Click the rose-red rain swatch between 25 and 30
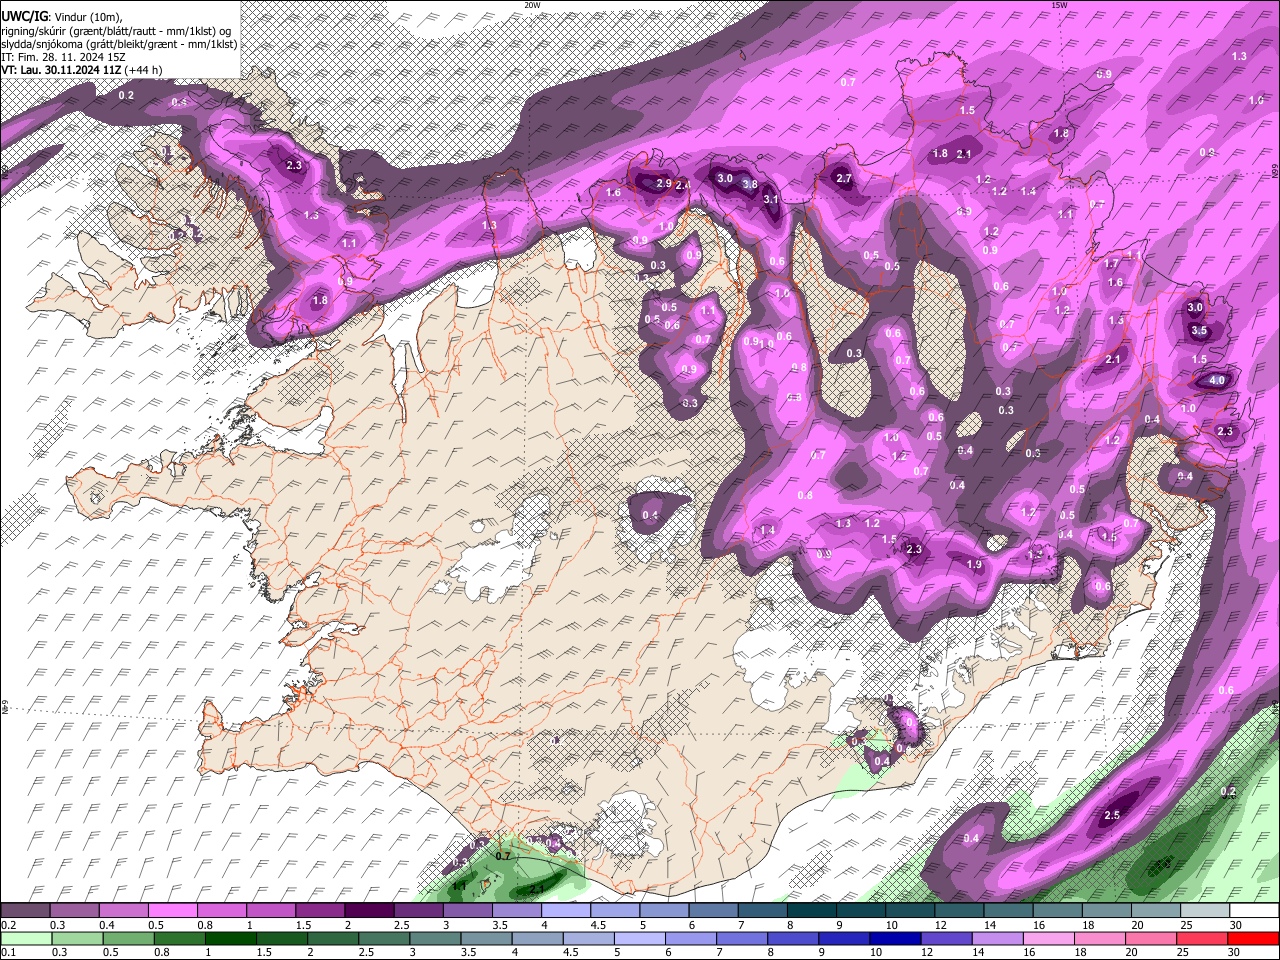The width and height of the screenshot is (1280, 960). (1204, 939)
